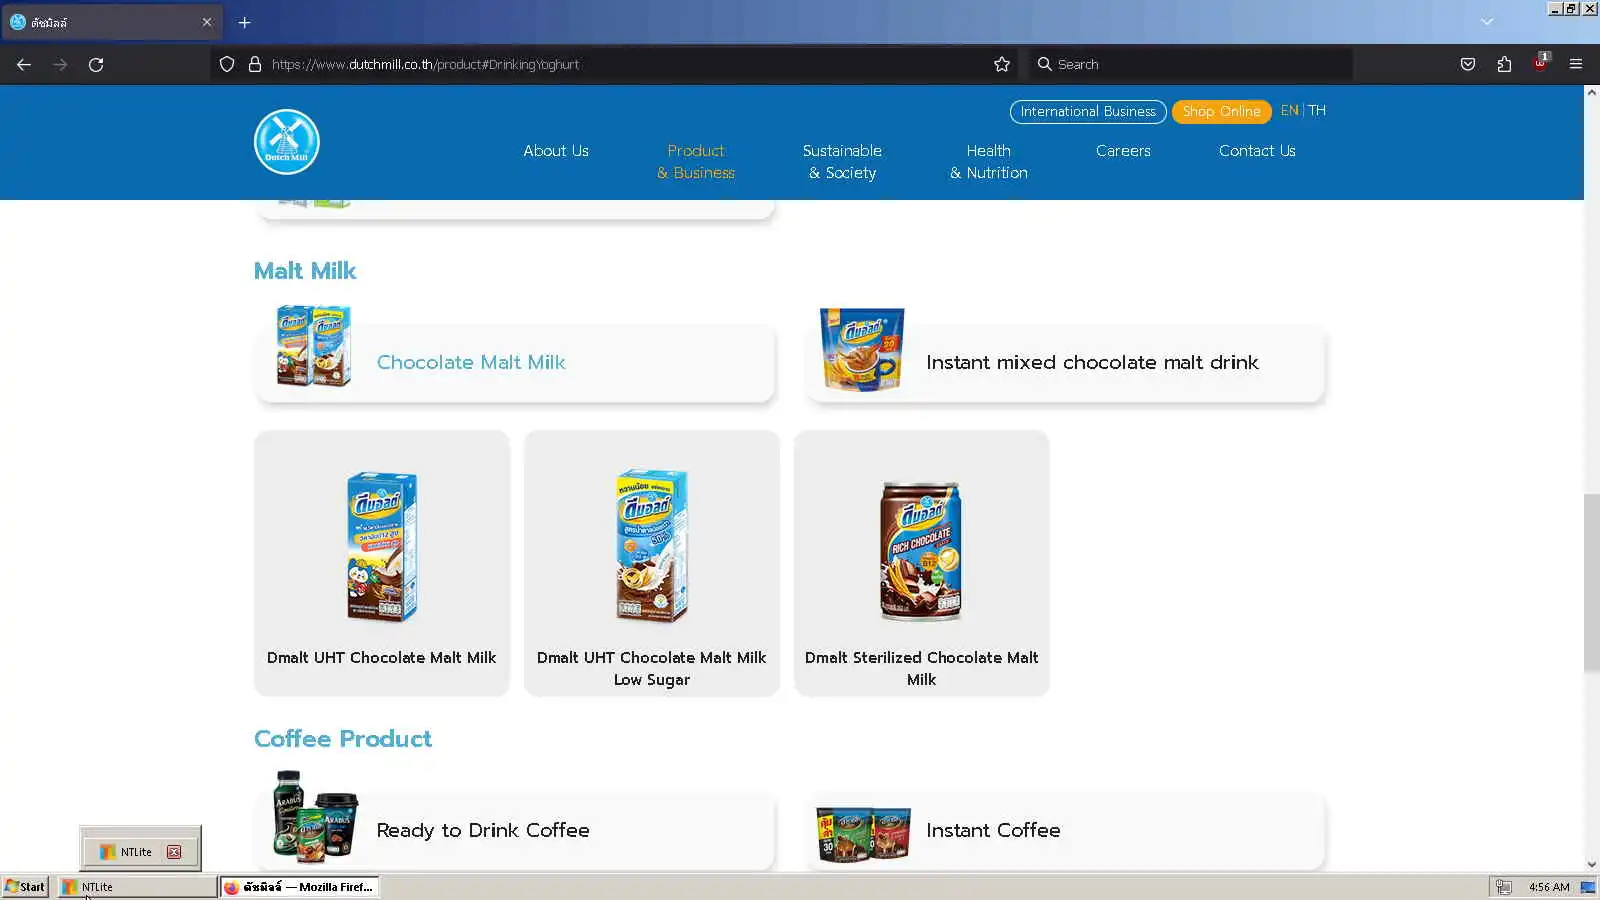Open the Firefox hamburger application menu

pos(1576,64)
